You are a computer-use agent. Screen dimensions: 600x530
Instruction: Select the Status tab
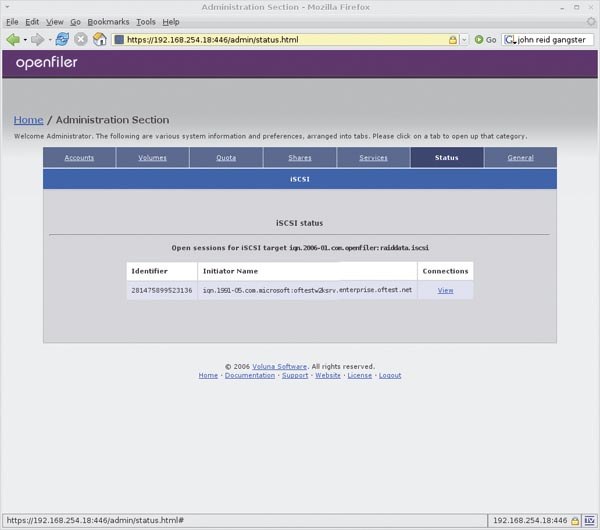[447, 158]
